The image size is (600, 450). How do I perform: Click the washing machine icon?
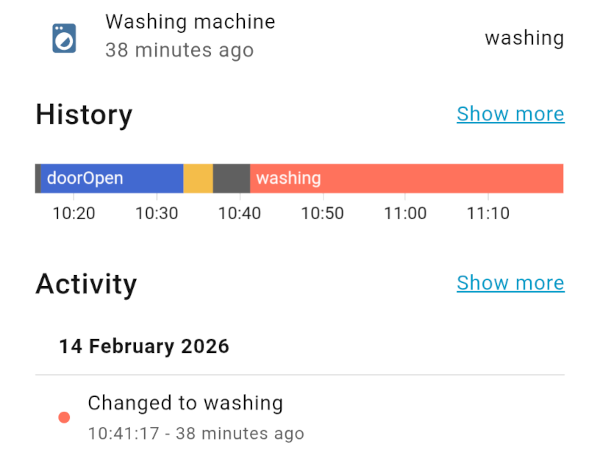64,38
